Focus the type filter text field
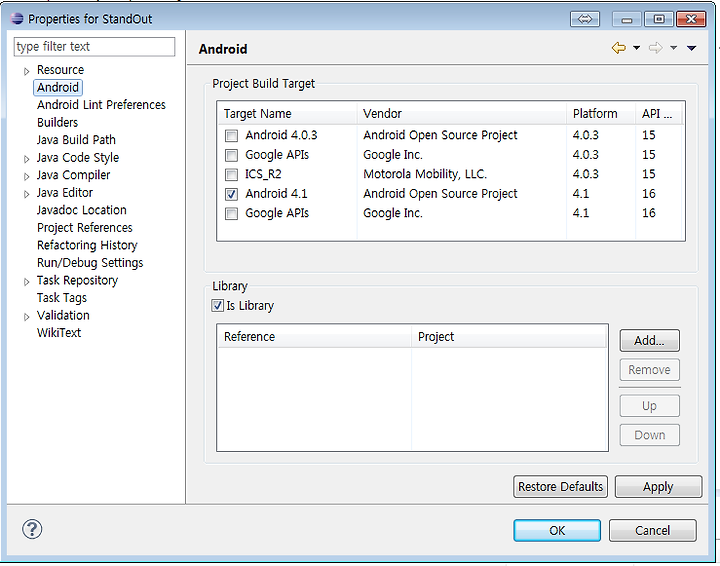 (x=95, y=47)
